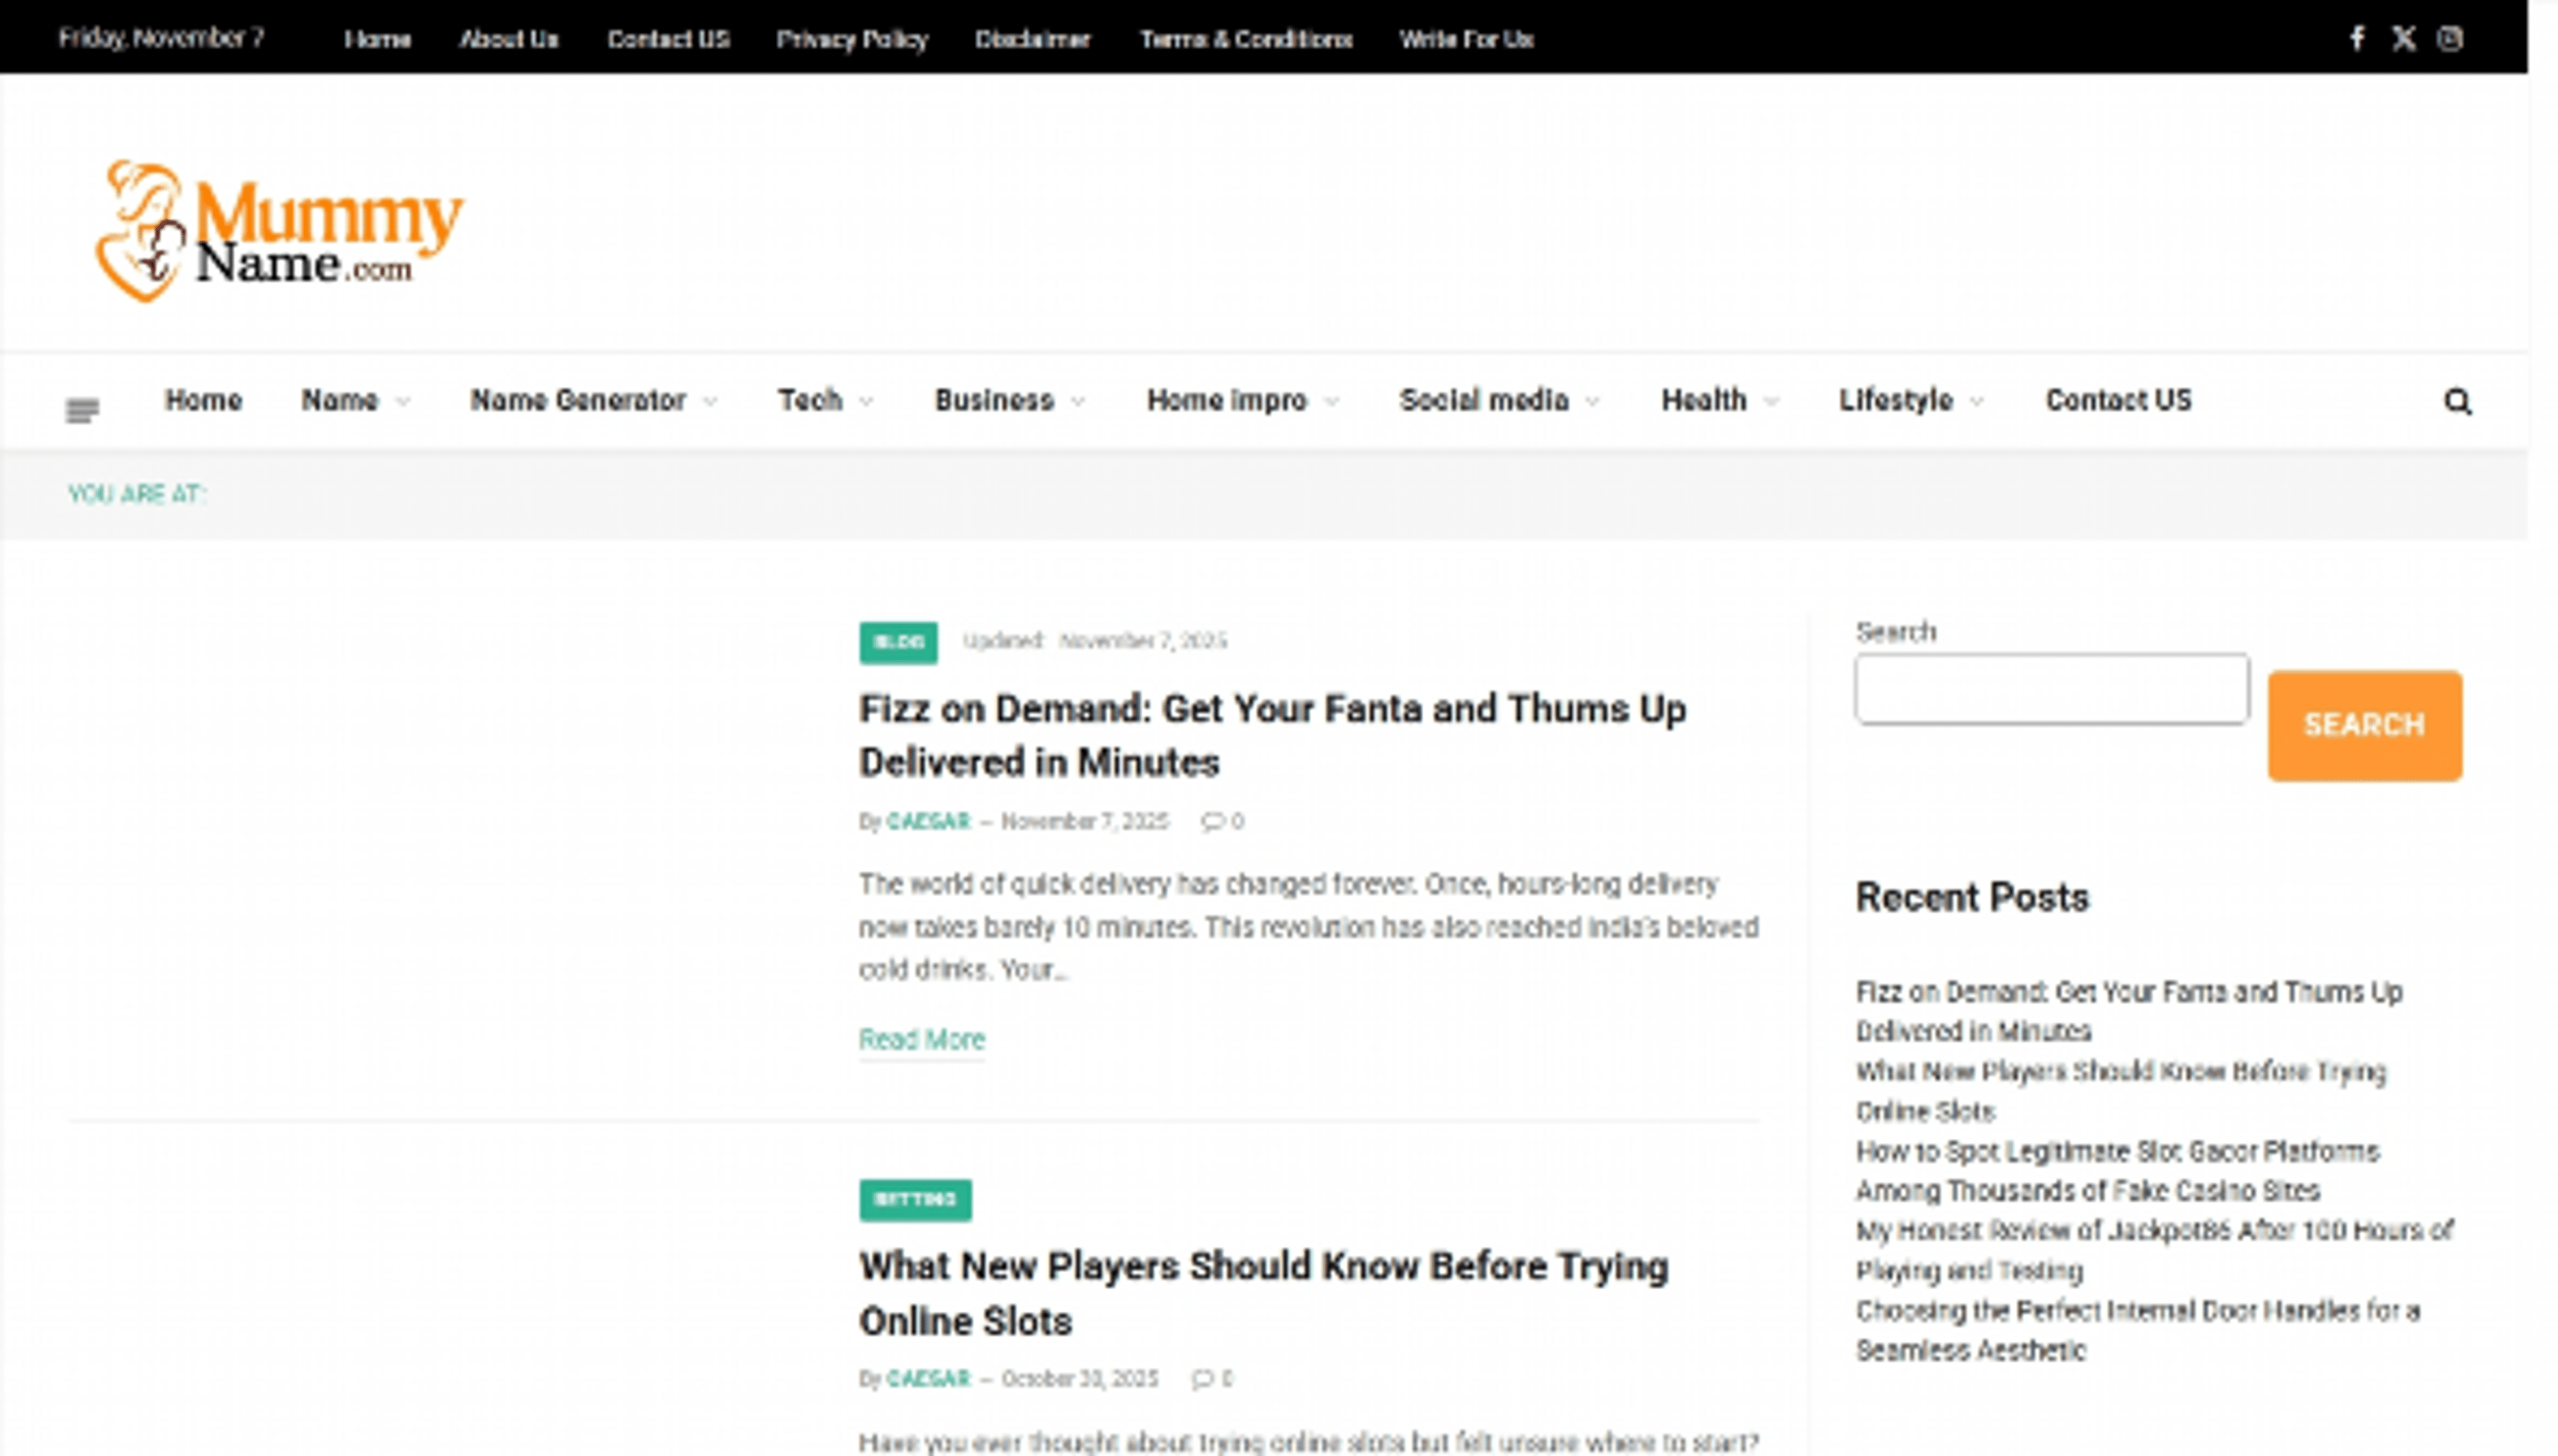Screen dimensions: 2558x1456
Task: Click the MummyName.com logo
Action: point(279,231)
